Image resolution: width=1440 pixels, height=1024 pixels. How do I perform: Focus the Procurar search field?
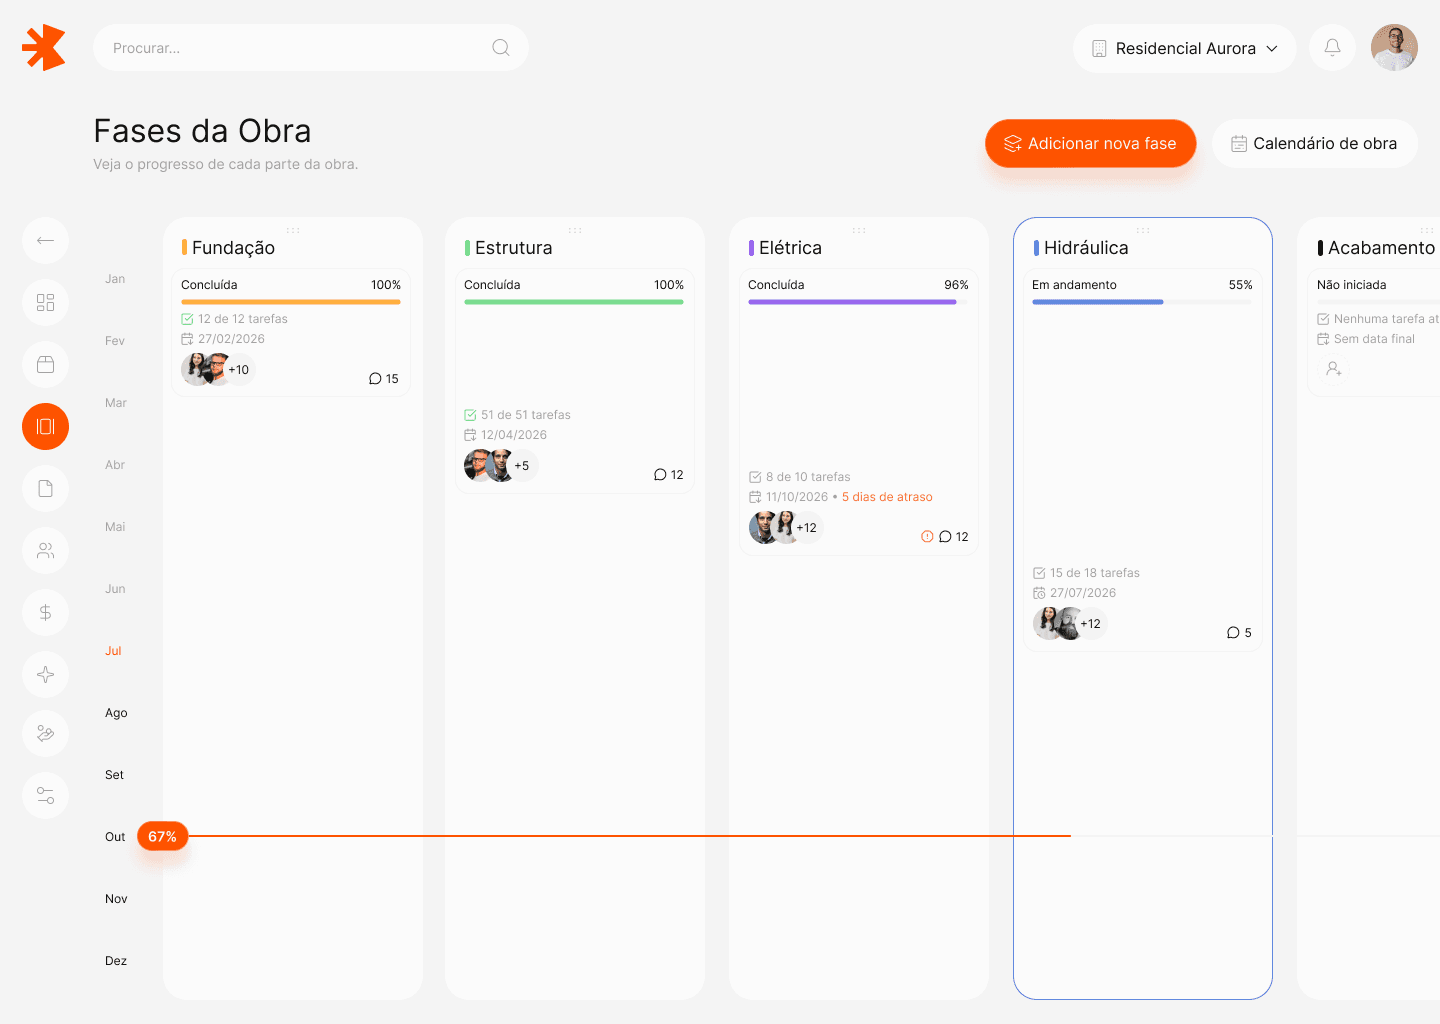coord(311,48)
